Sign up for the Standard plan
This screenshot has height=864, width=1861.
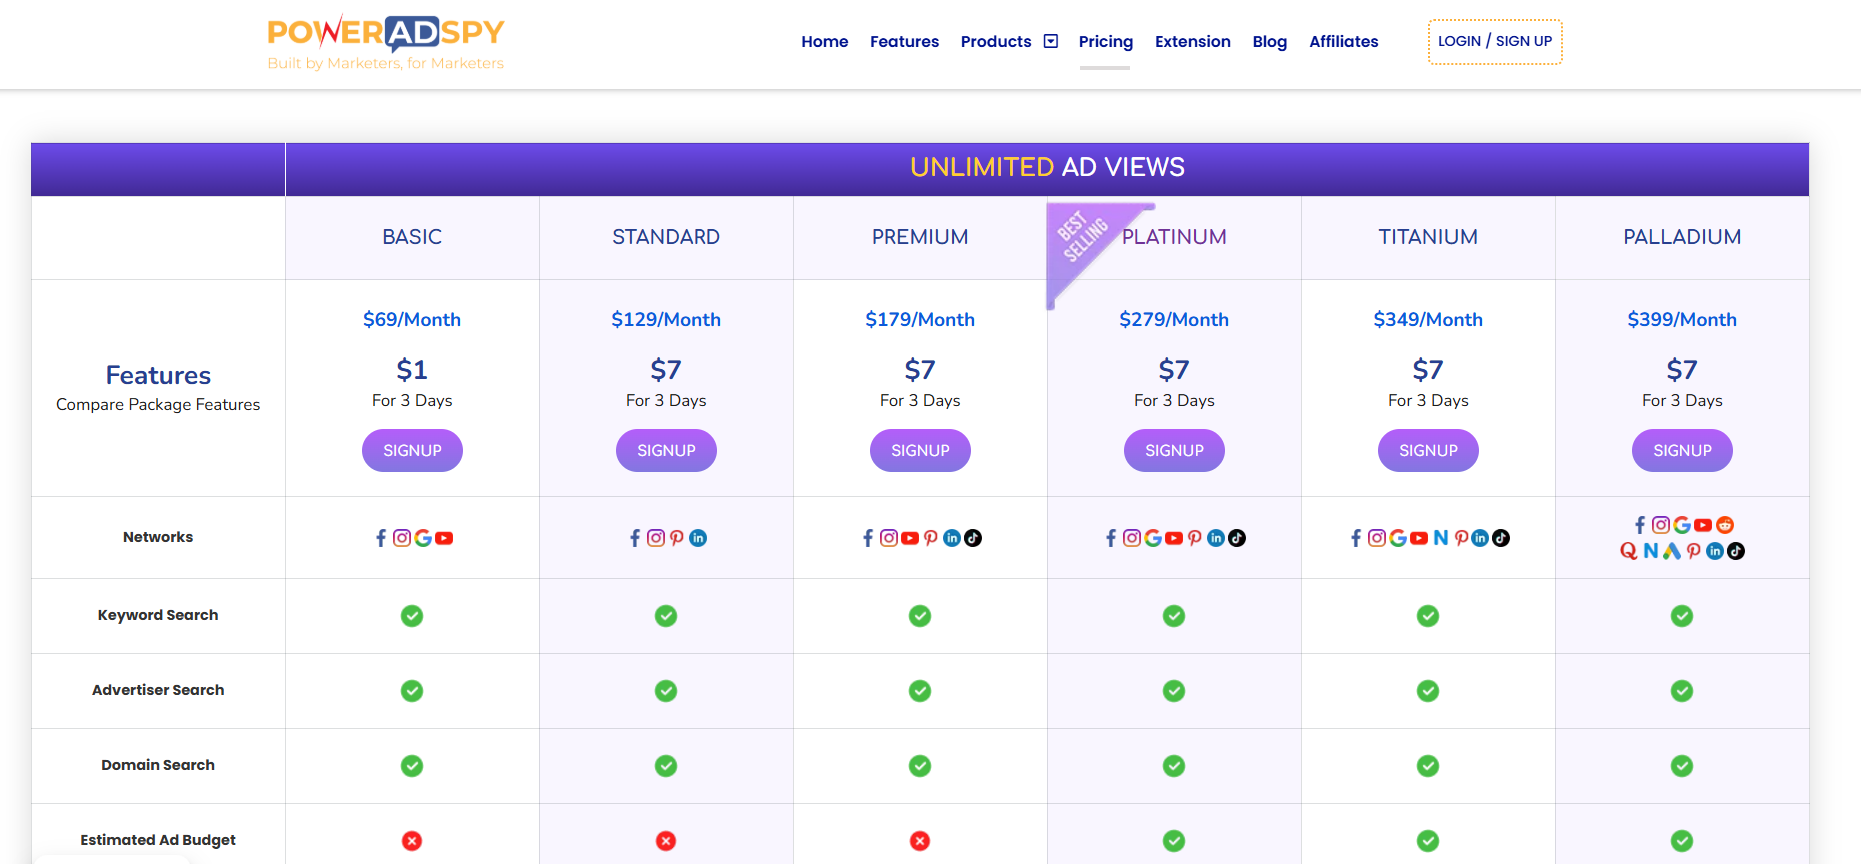(666, 450)
